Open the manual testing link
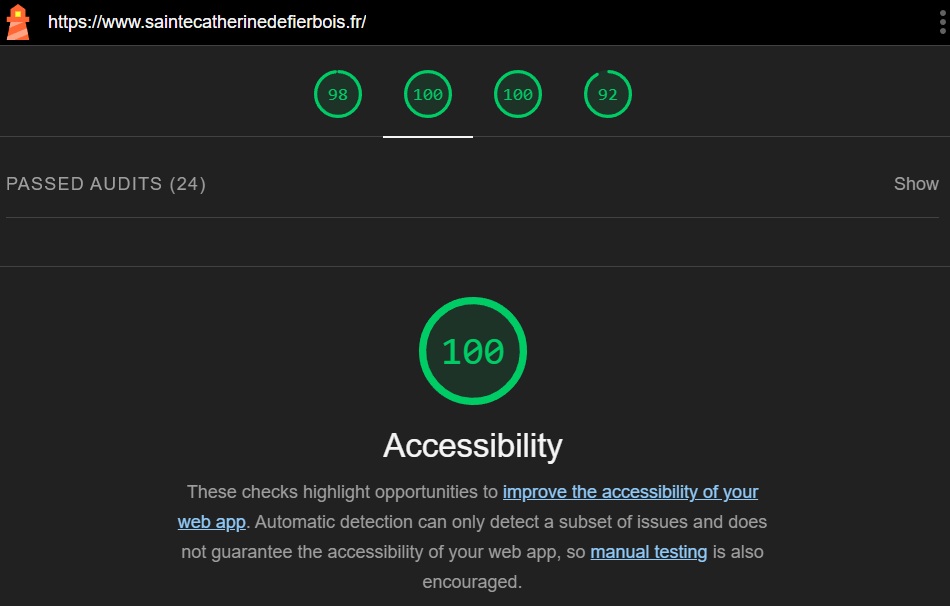 648,552
